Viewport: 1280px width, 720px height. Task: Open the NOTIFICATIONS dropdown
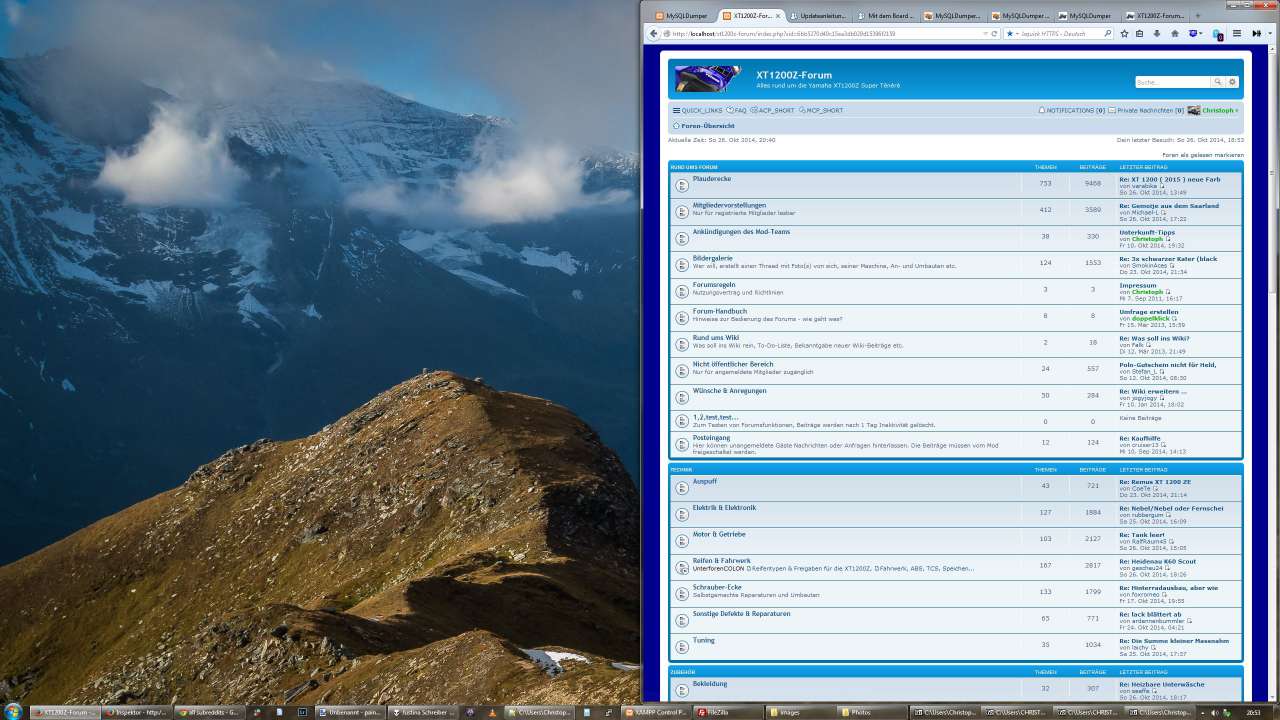click(1071, 110)
